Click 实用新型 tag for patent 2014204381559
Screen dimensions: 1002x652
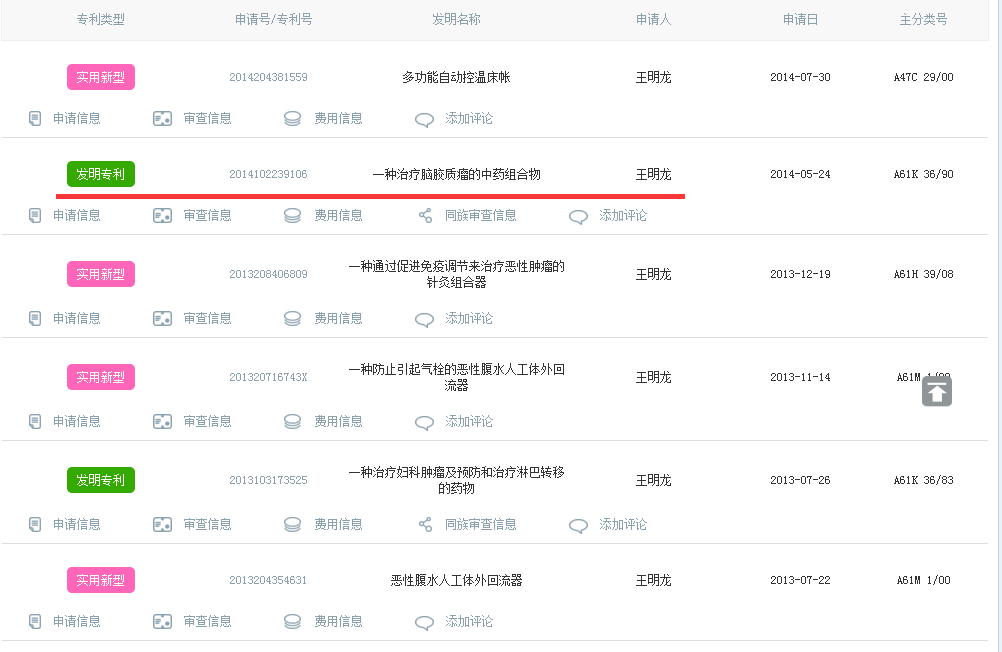click(101, 78)
